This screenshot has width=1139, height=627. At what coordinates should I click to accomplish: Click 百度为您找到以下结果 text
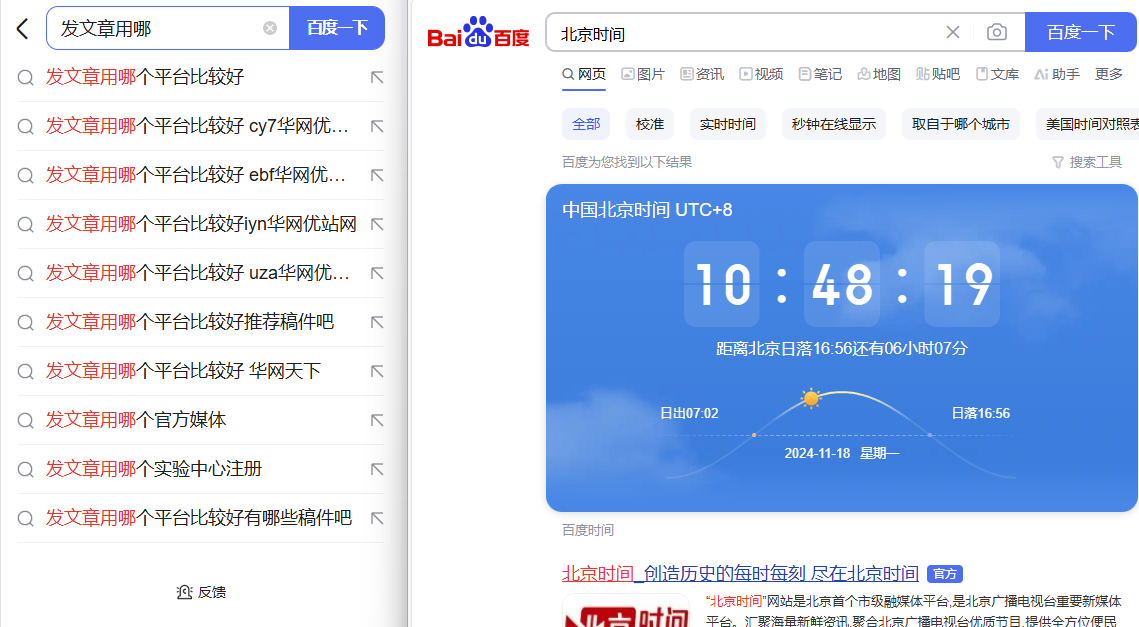click(627, 162)
